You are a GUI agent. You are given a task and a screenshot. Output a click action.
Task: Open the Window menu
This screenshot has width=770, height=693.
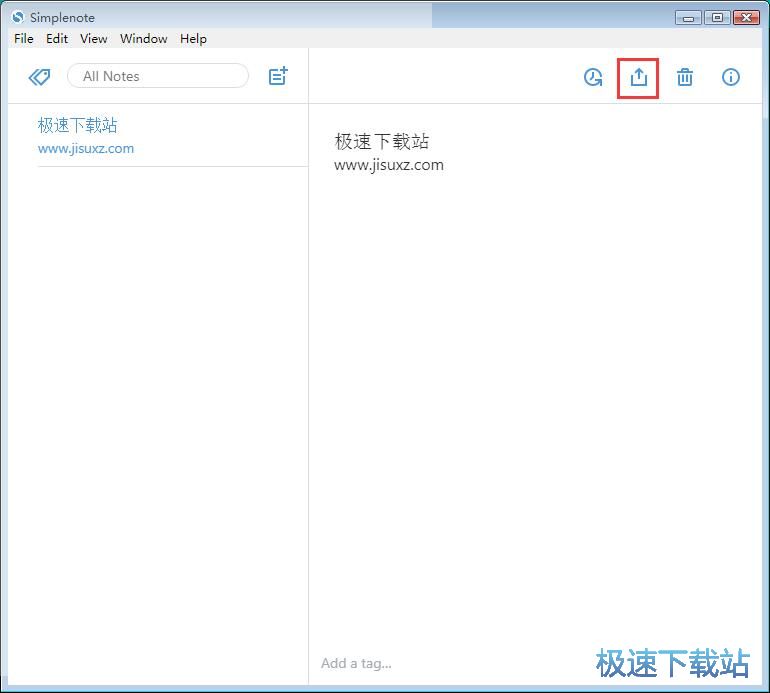[143, 38]
